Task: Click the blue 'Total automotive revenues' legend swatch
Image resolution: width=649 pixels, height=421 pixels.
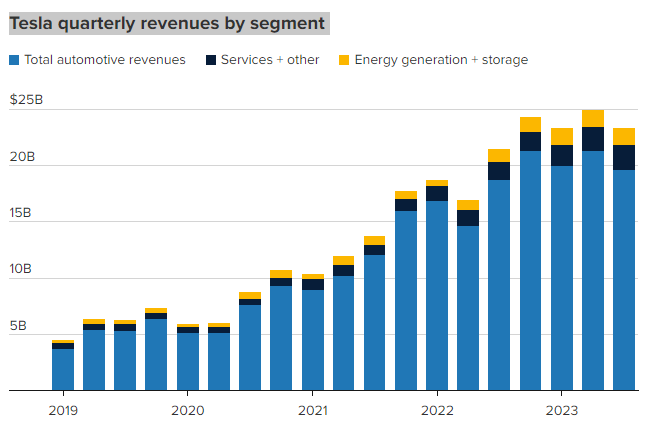Action: click(14, 60)
